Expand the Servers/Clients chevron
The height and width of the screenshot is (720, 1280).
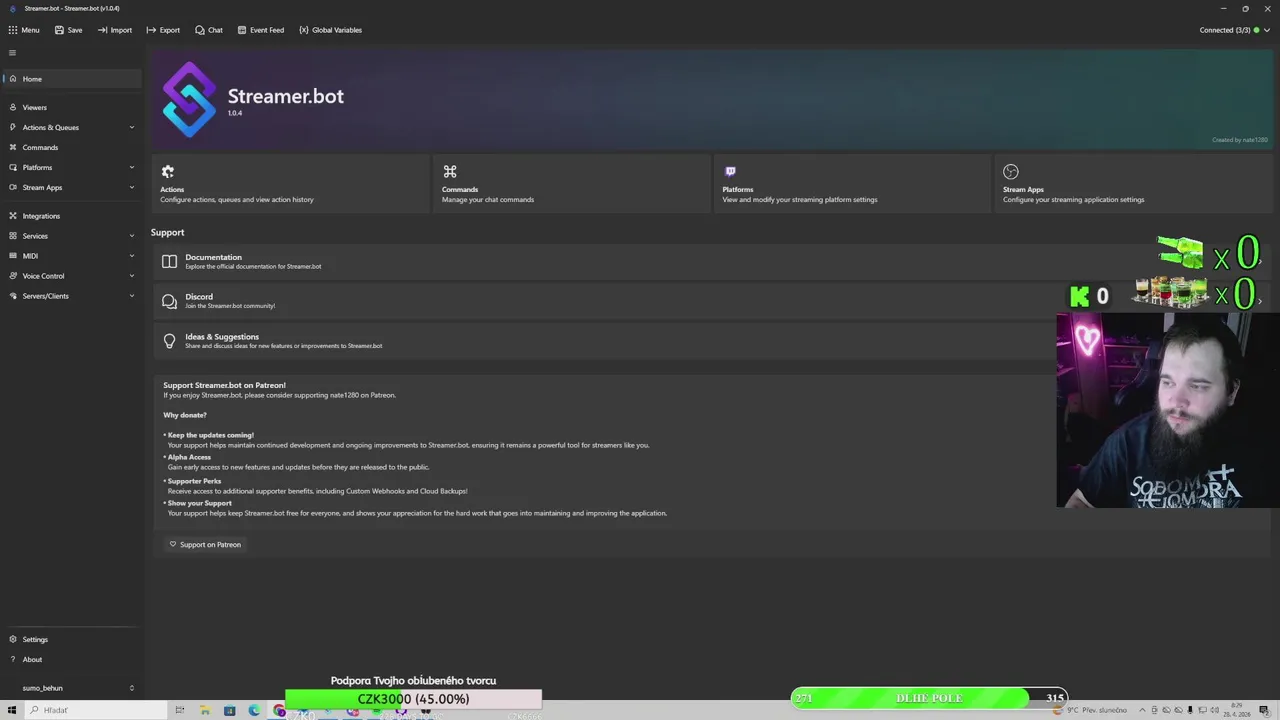[131, 296]
